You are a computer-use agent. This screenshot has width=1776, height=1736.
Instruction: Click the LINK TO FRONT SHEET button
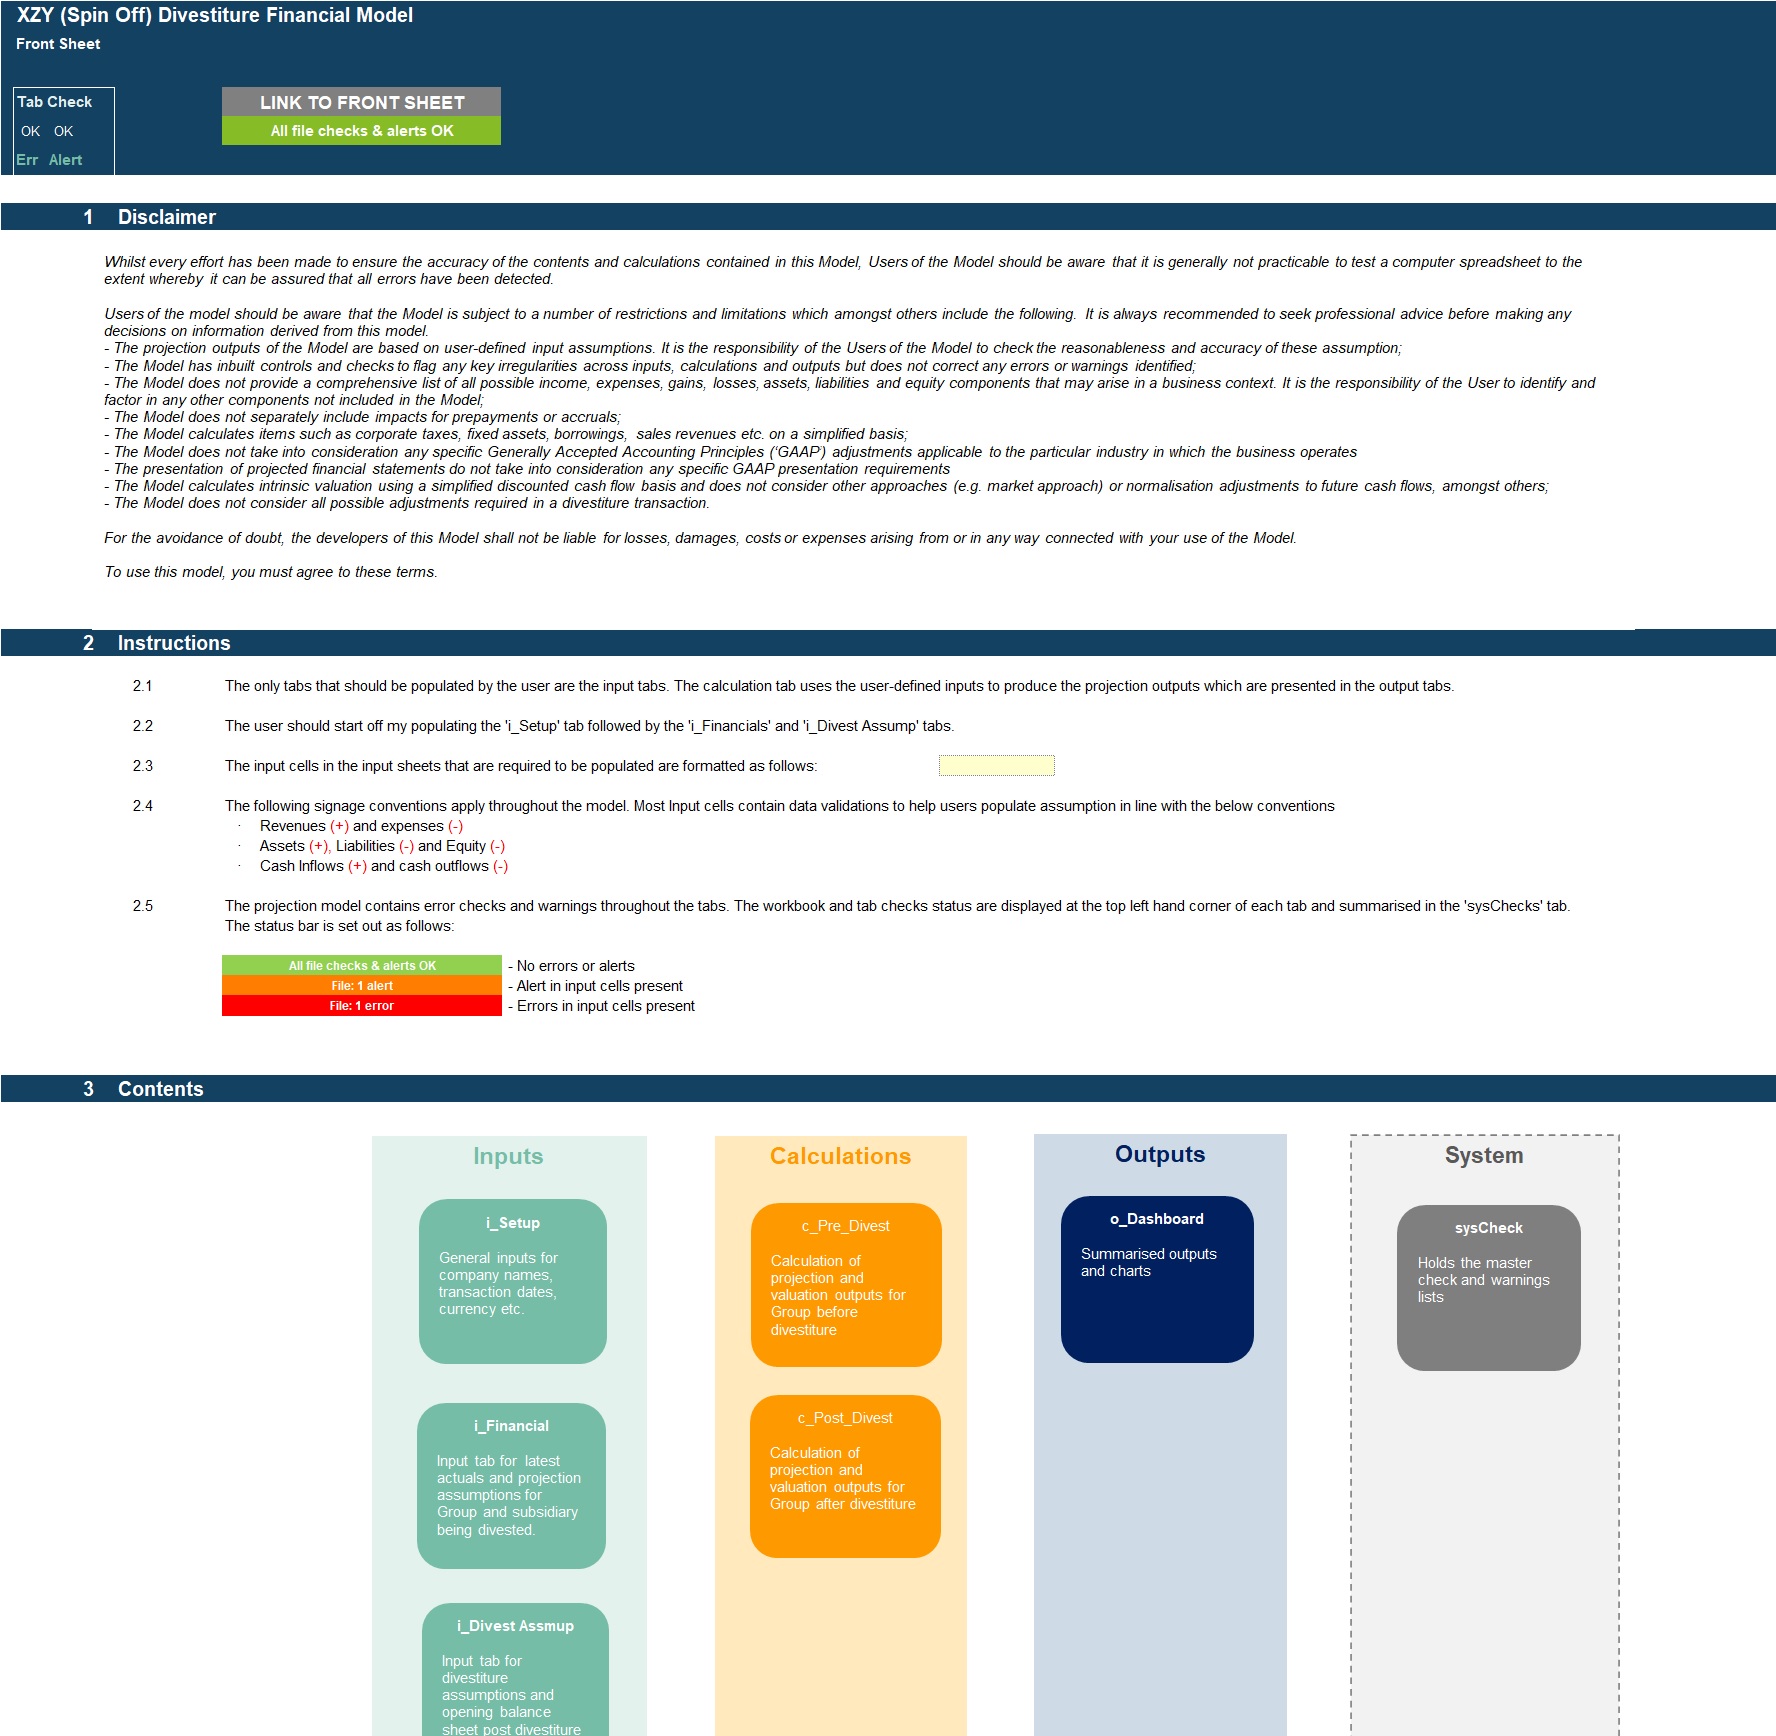coord(361,102)
